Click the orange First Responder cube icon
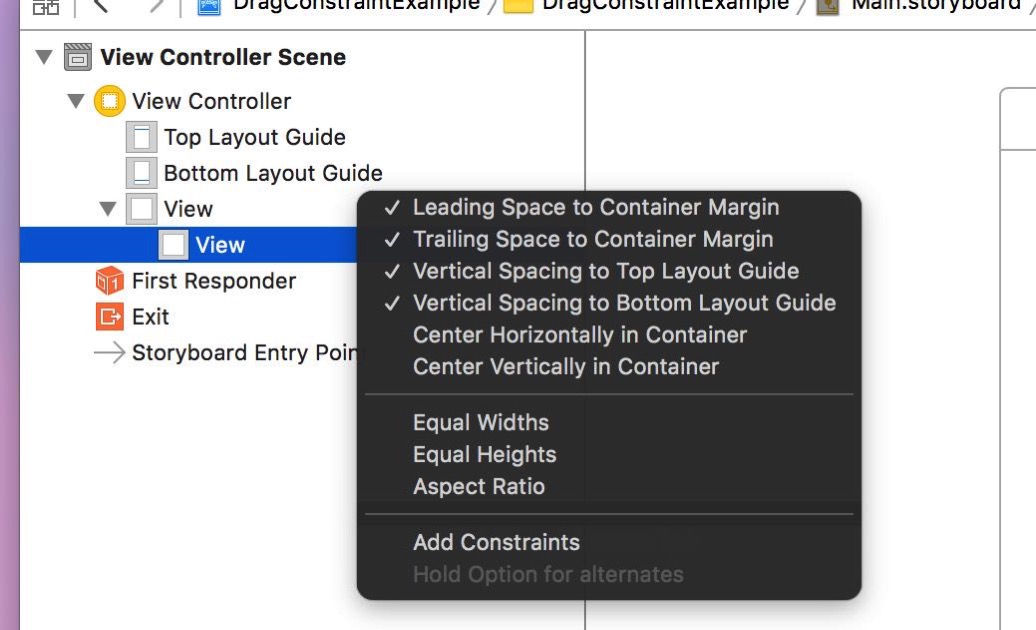 pyautogui.click(x=110, y=281)
